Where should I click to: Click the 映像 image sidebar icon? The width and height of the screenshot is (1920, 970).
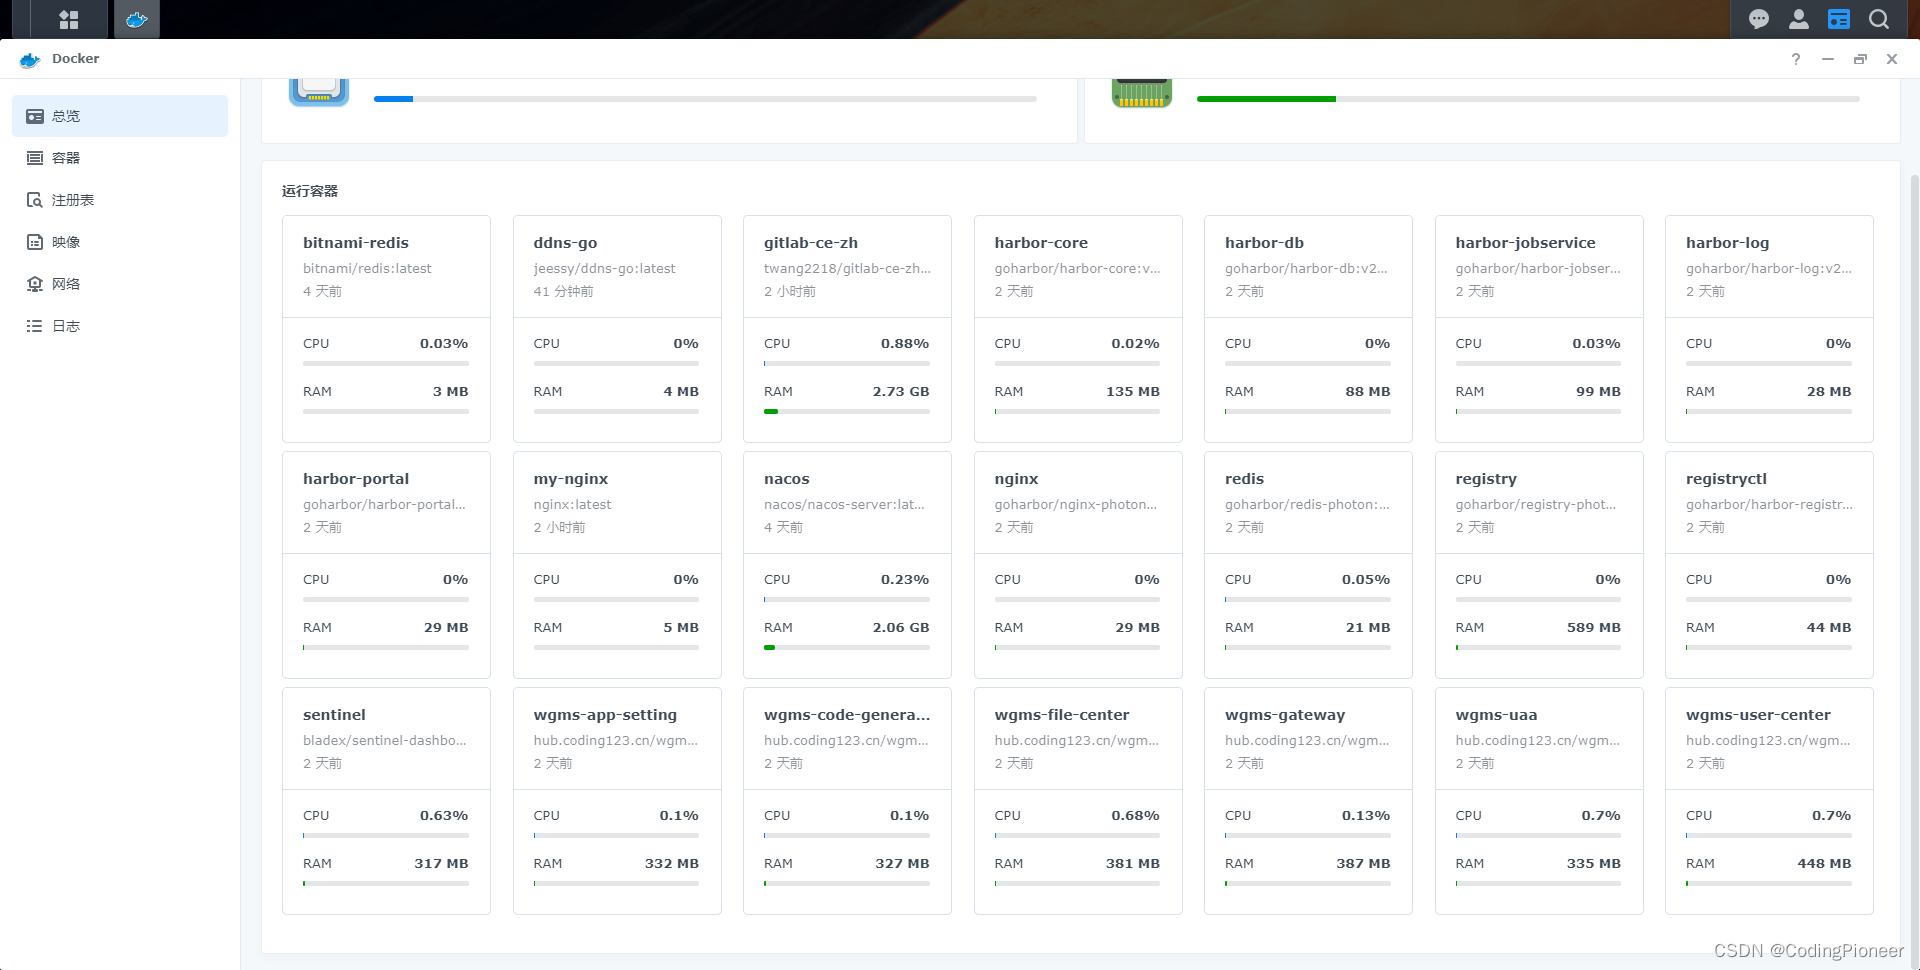click(35, 242)
